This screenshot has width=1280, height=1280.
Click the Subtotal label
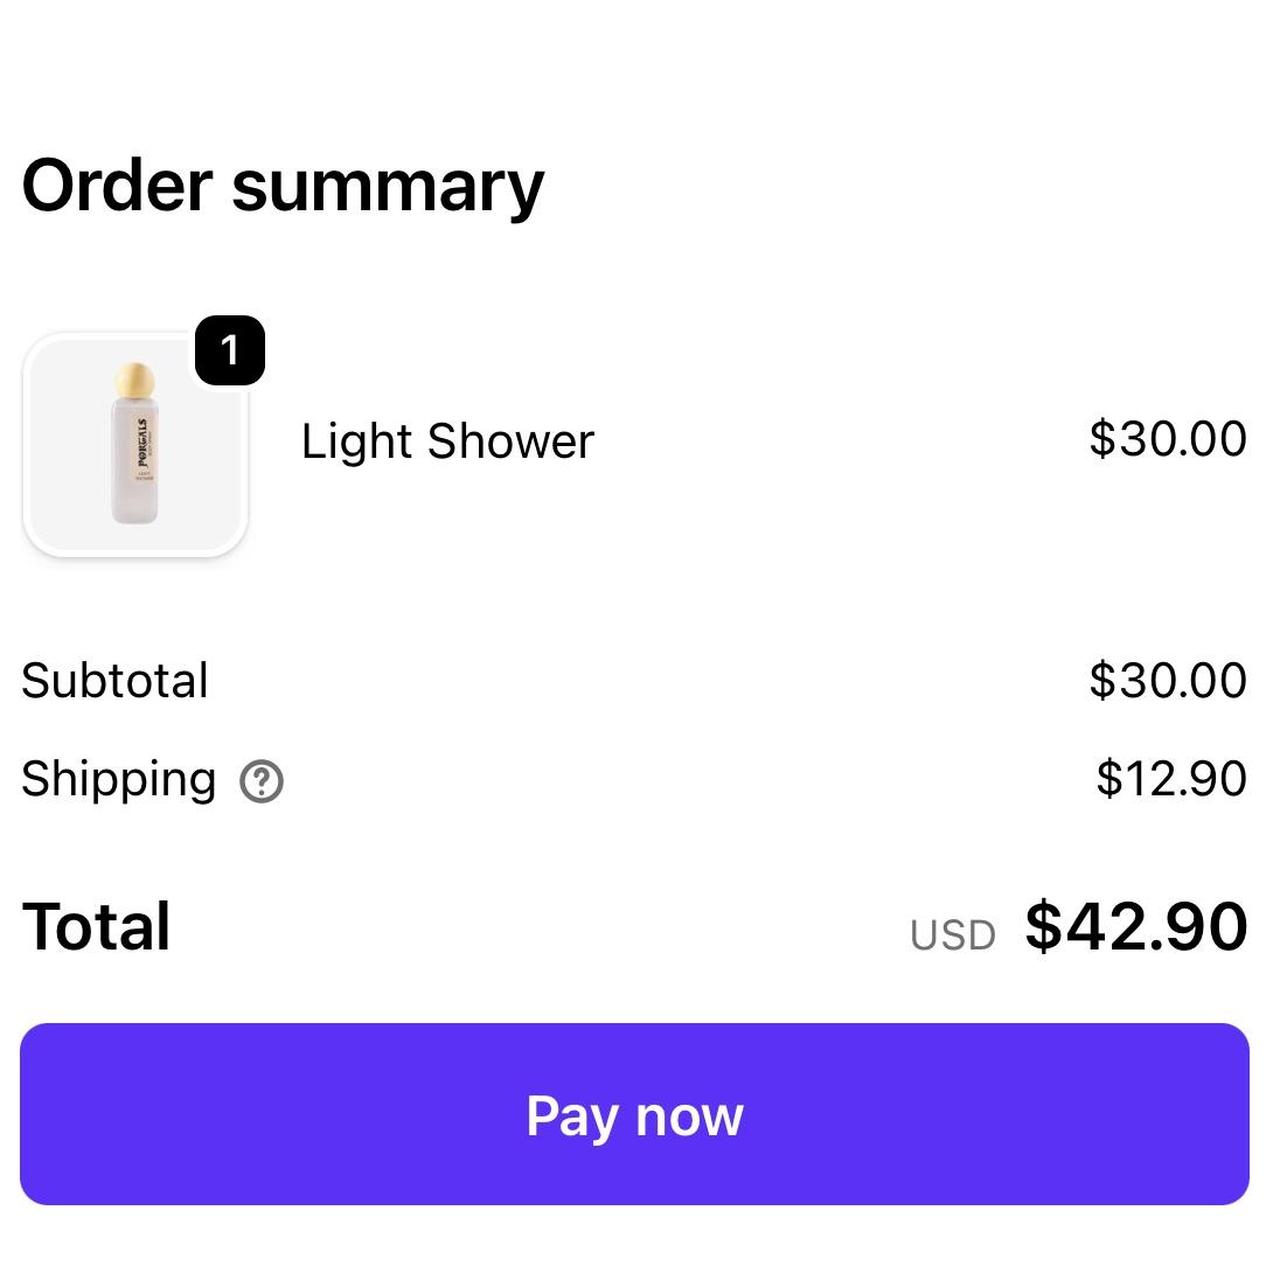pyautogui.click(x=115, y=681)
